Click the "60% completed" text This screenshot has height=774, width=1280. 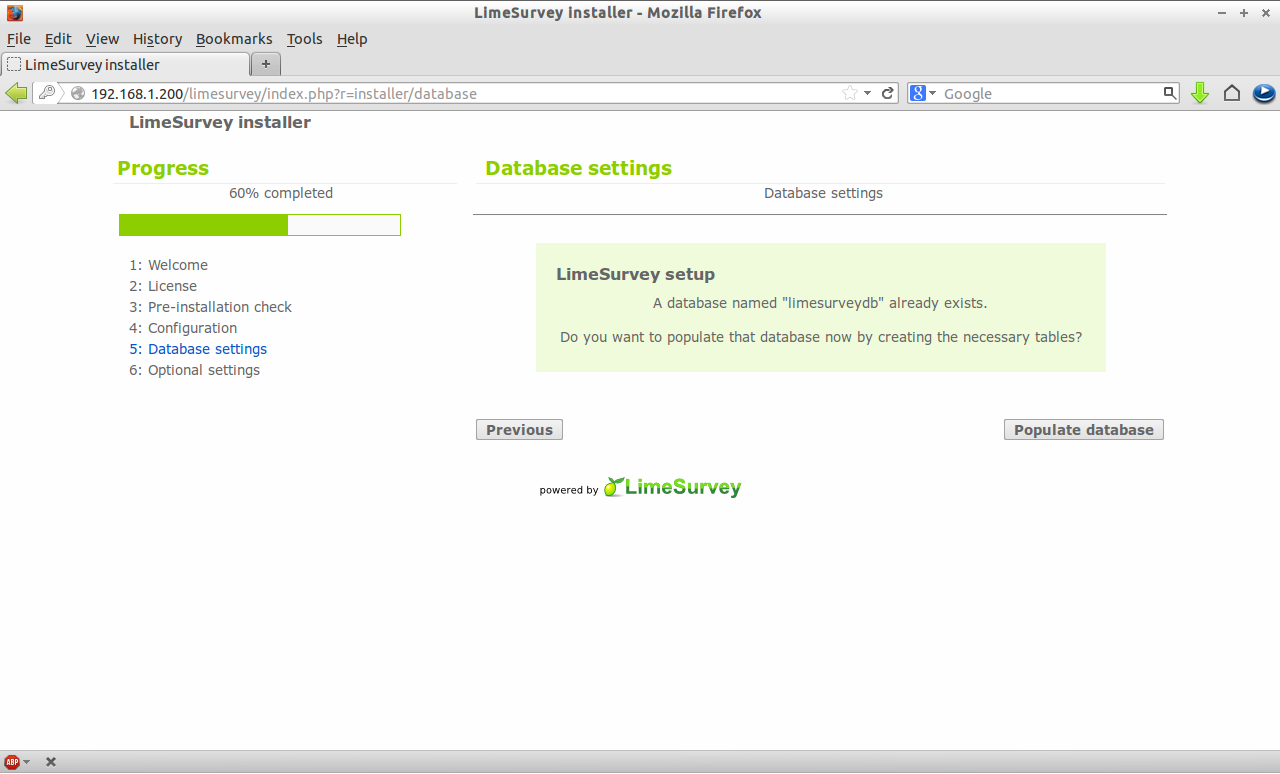281,193
